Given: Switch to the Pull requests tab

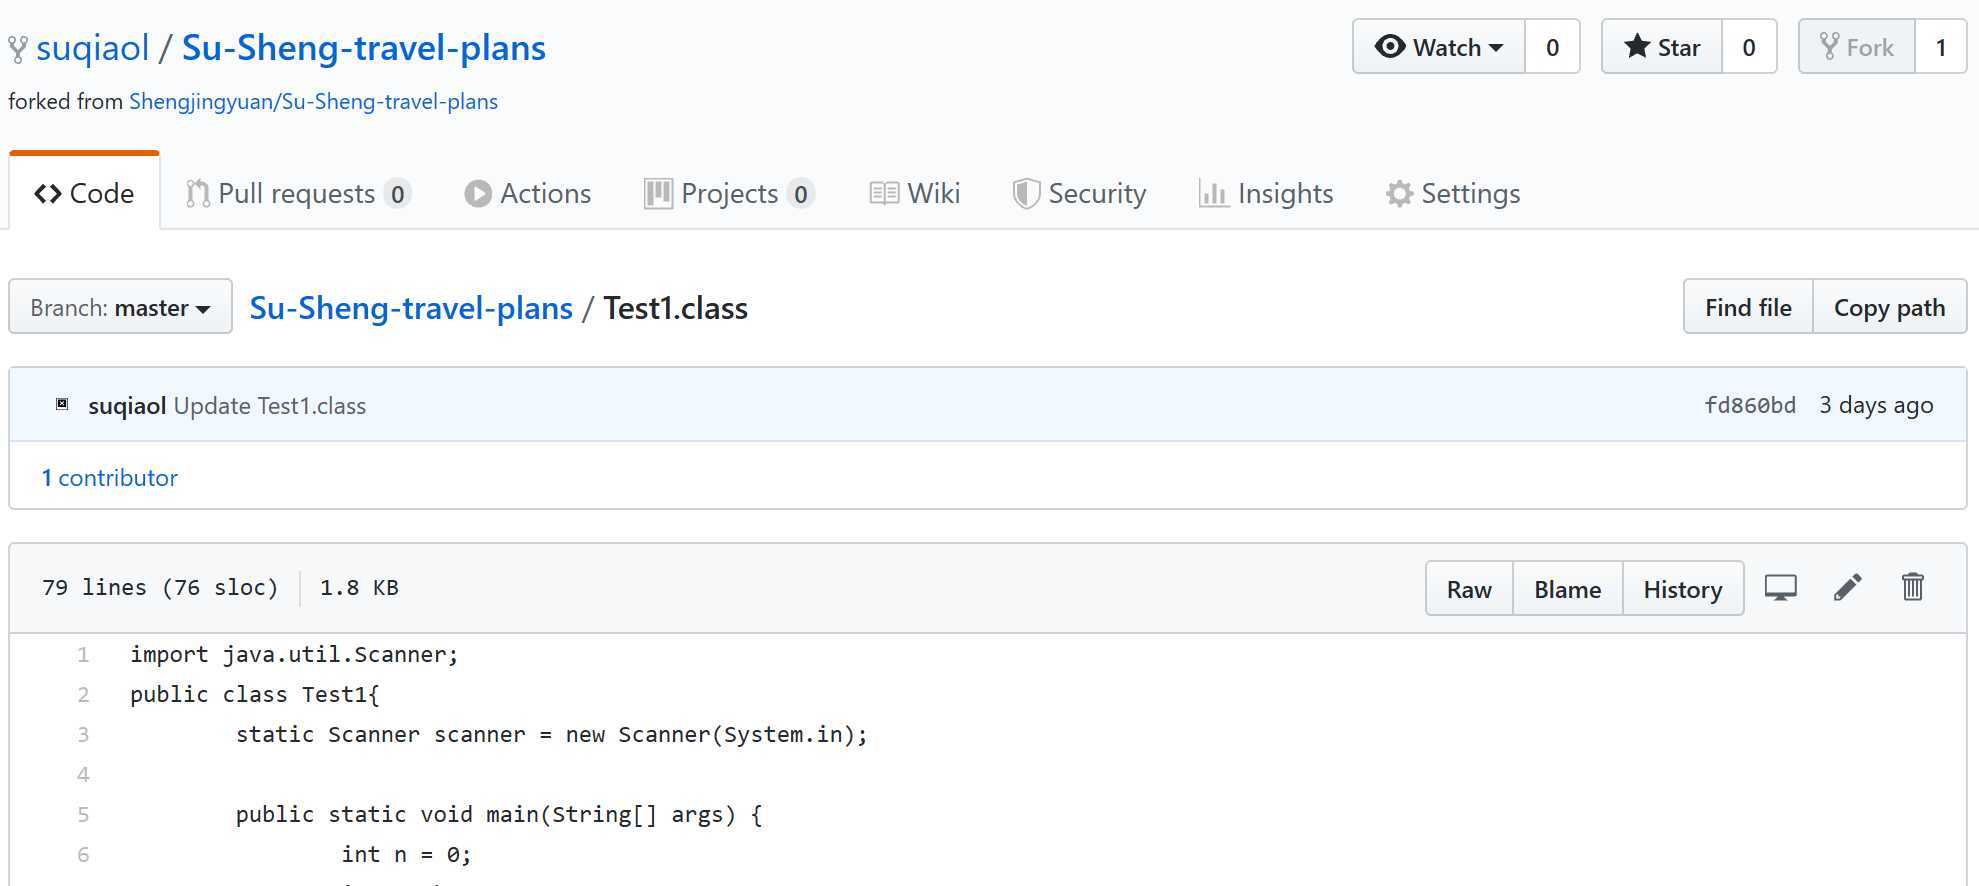Looking at the screenshot, I should click(298, 194).
